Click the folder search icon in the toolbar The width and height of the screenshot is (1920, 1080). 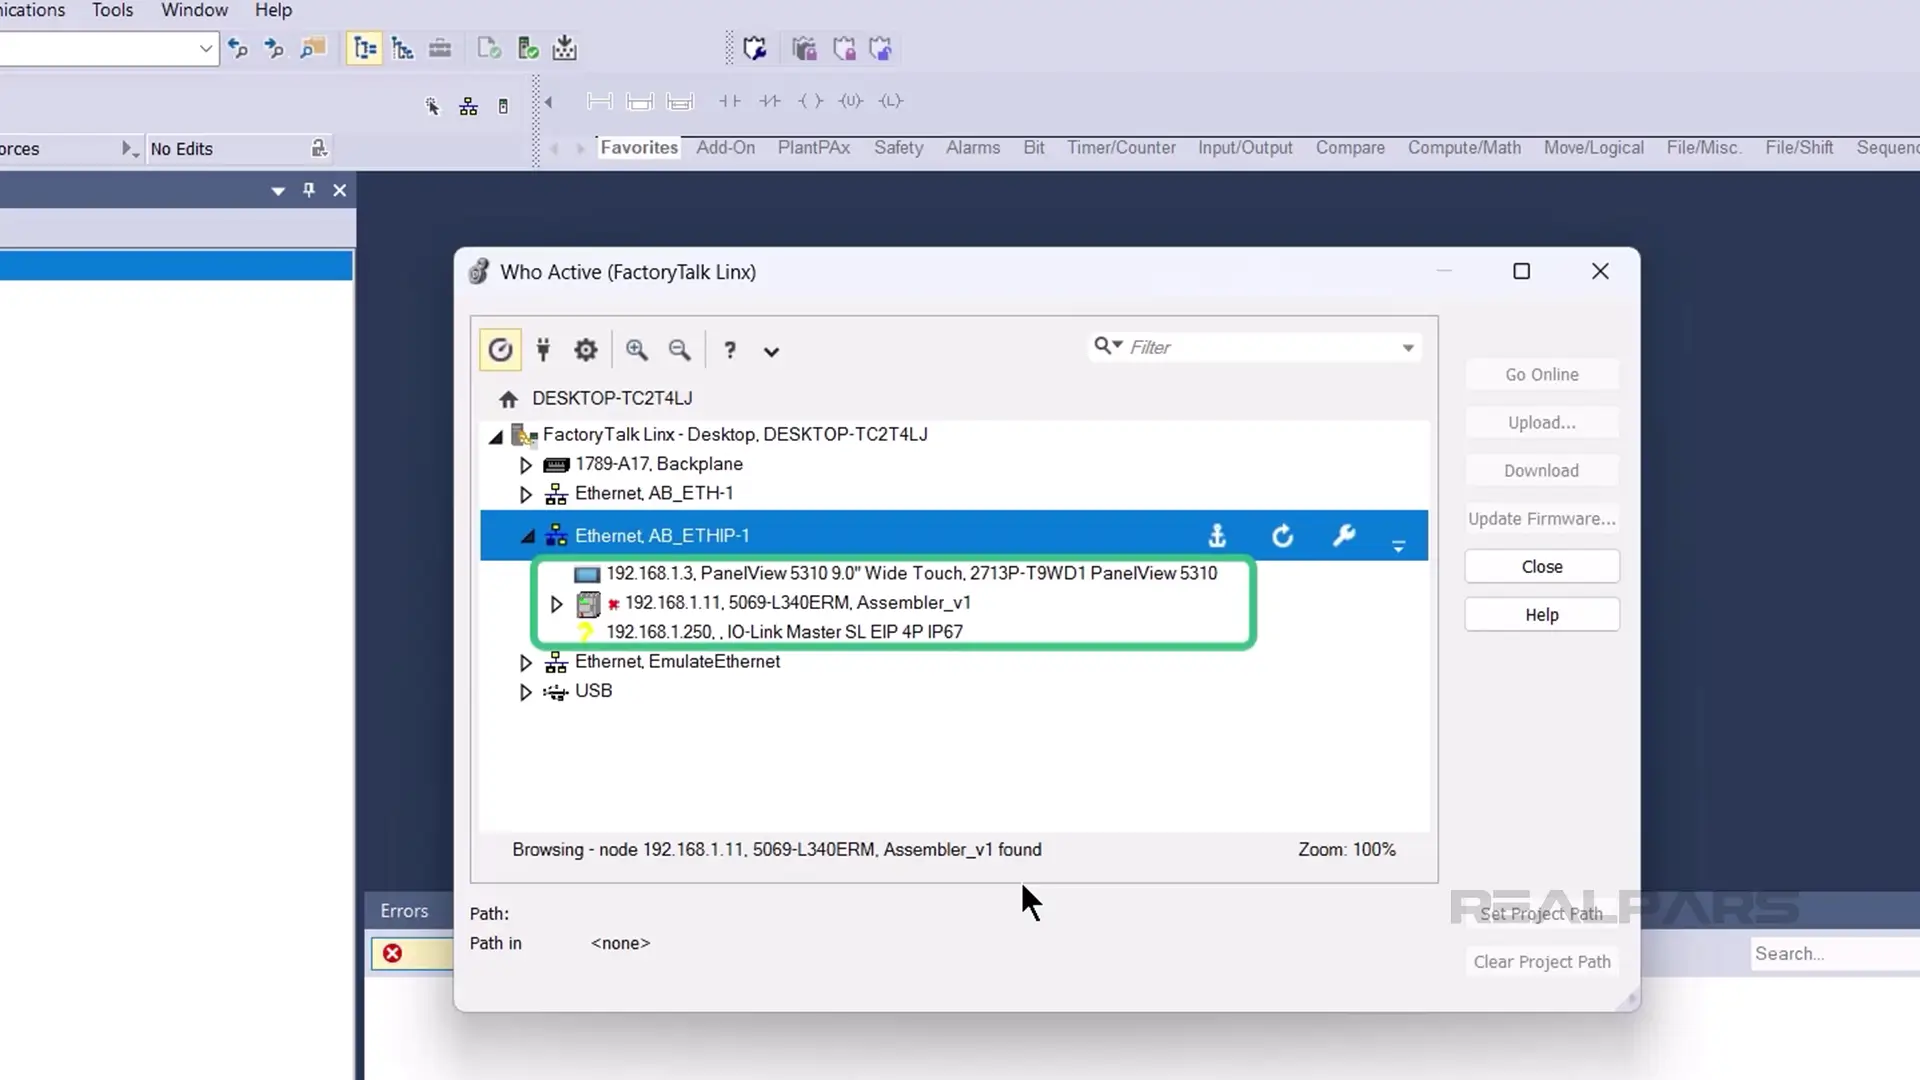pyautogui.click(x=313, y=48)
